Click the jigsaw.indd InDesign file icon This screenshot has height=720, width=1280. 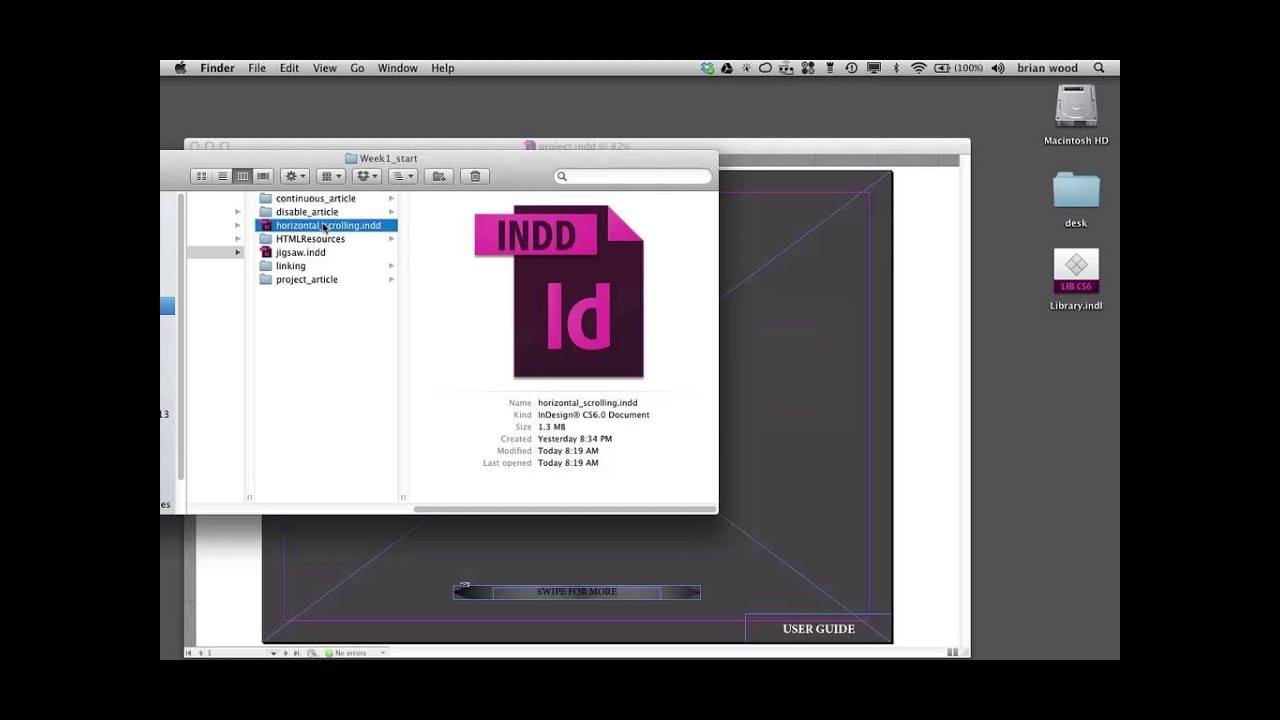[x=266, y=252]
